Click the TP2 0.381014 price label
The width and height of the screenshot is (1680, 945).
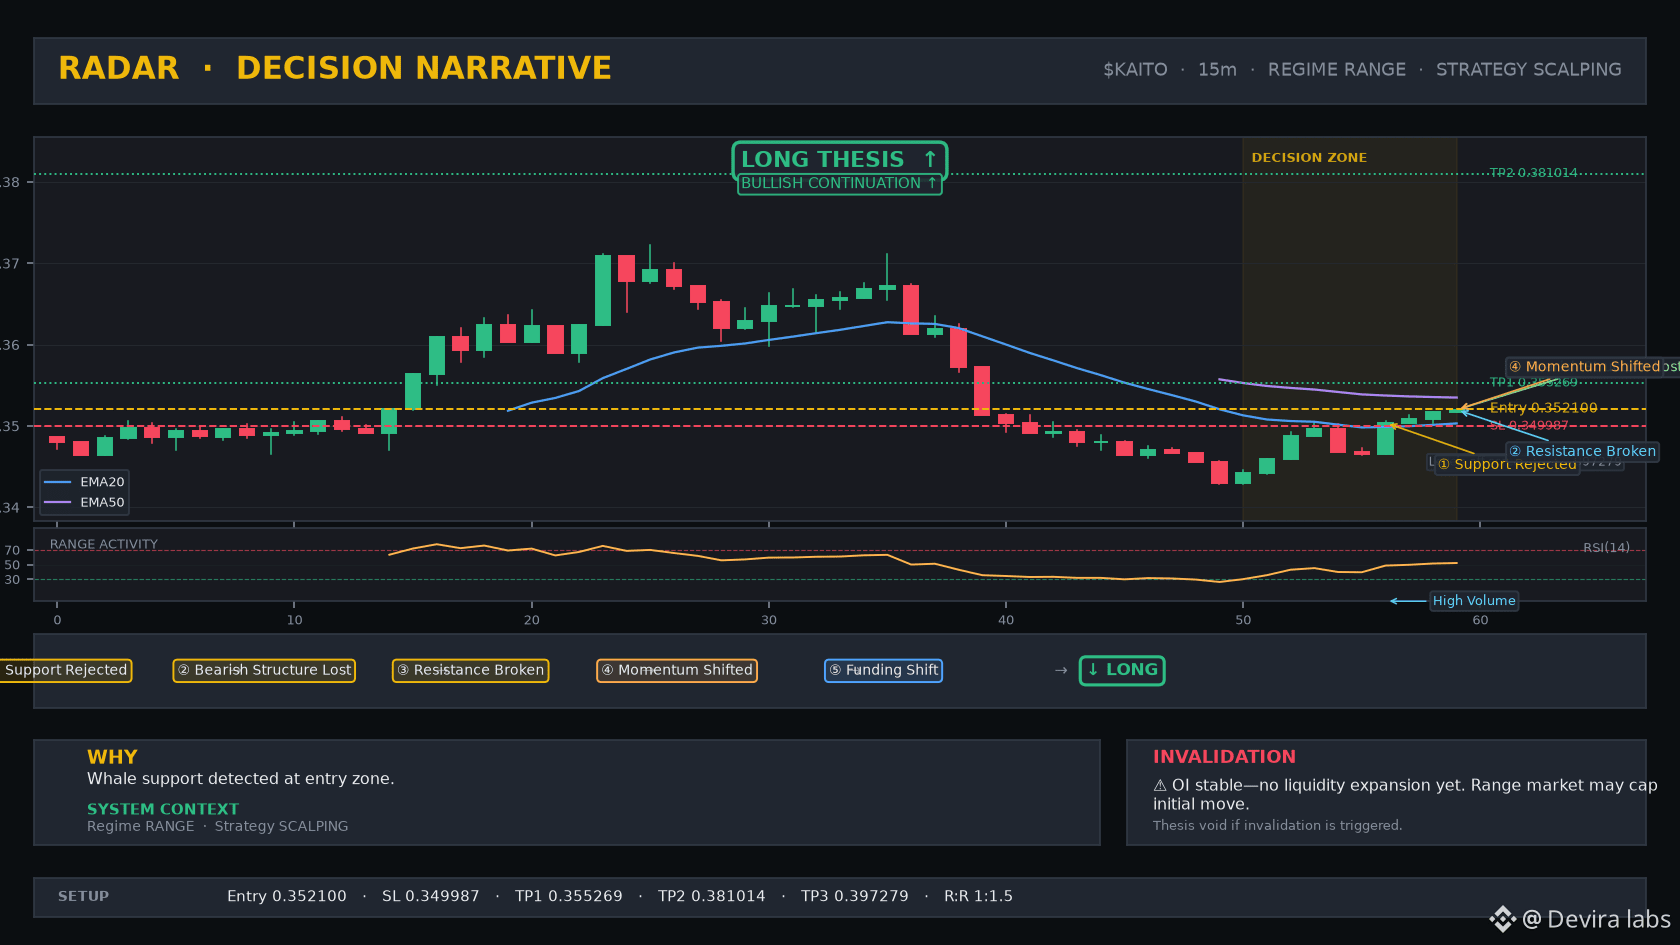click(x=1533, y=173)
